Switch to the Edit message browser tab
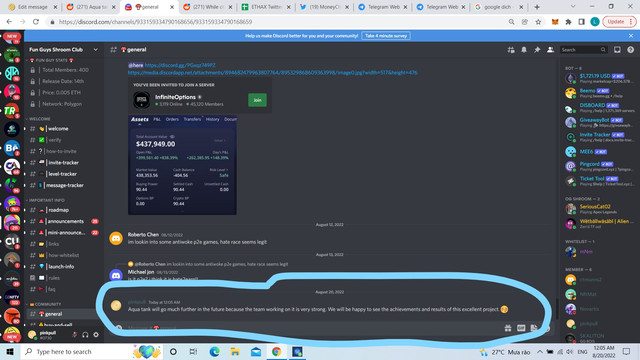Viewport: 640px width, 360px height. (x=33, y=7)
